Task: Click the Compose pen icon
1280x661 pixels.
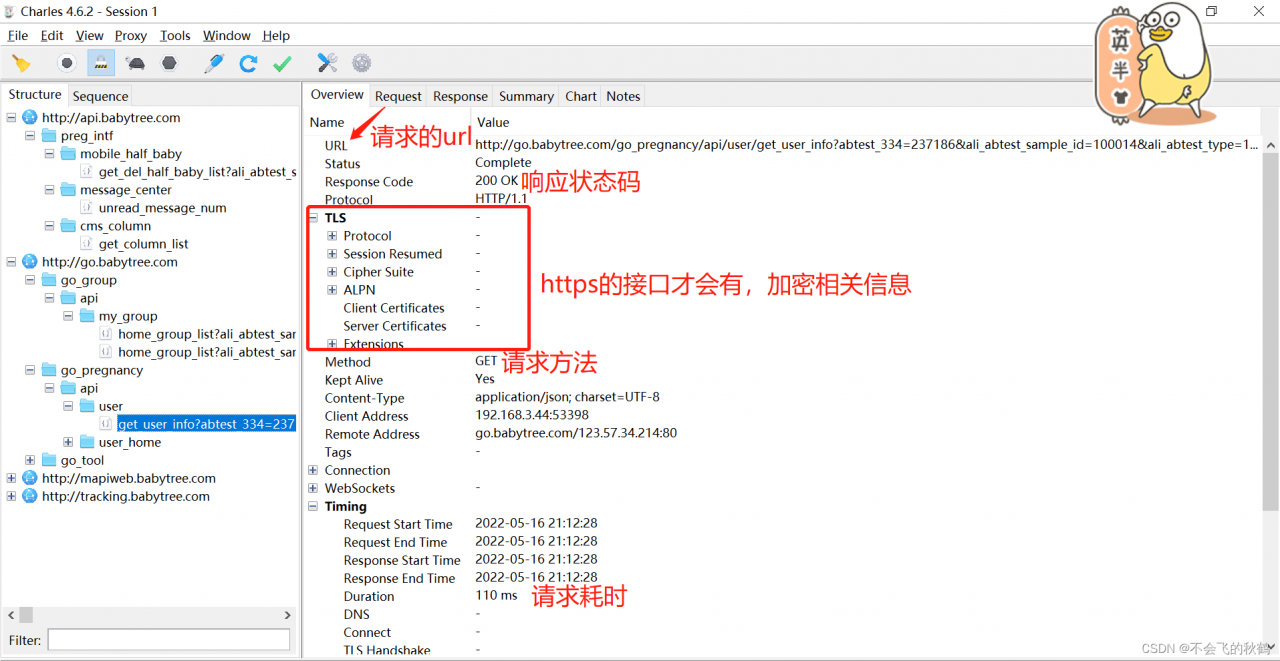Action: 214,63
